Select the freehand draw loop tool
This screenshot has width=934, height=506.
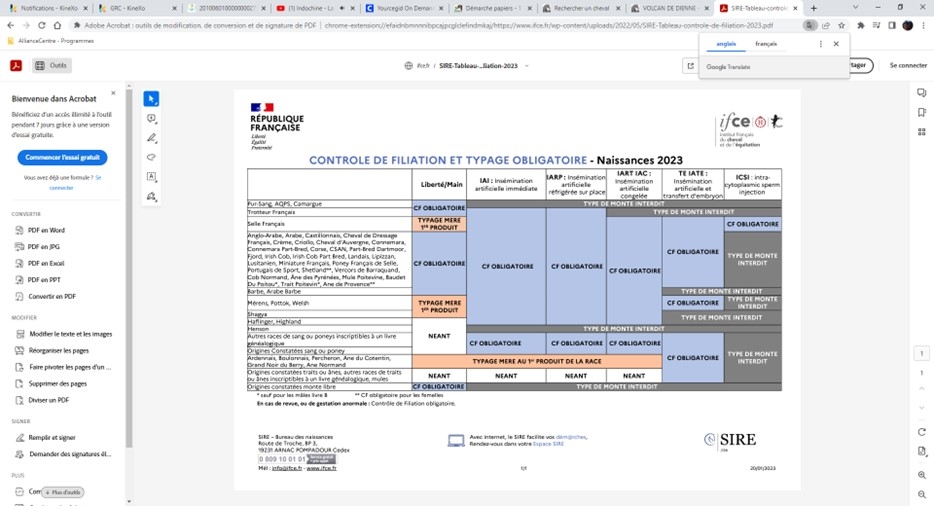point(151,157)
